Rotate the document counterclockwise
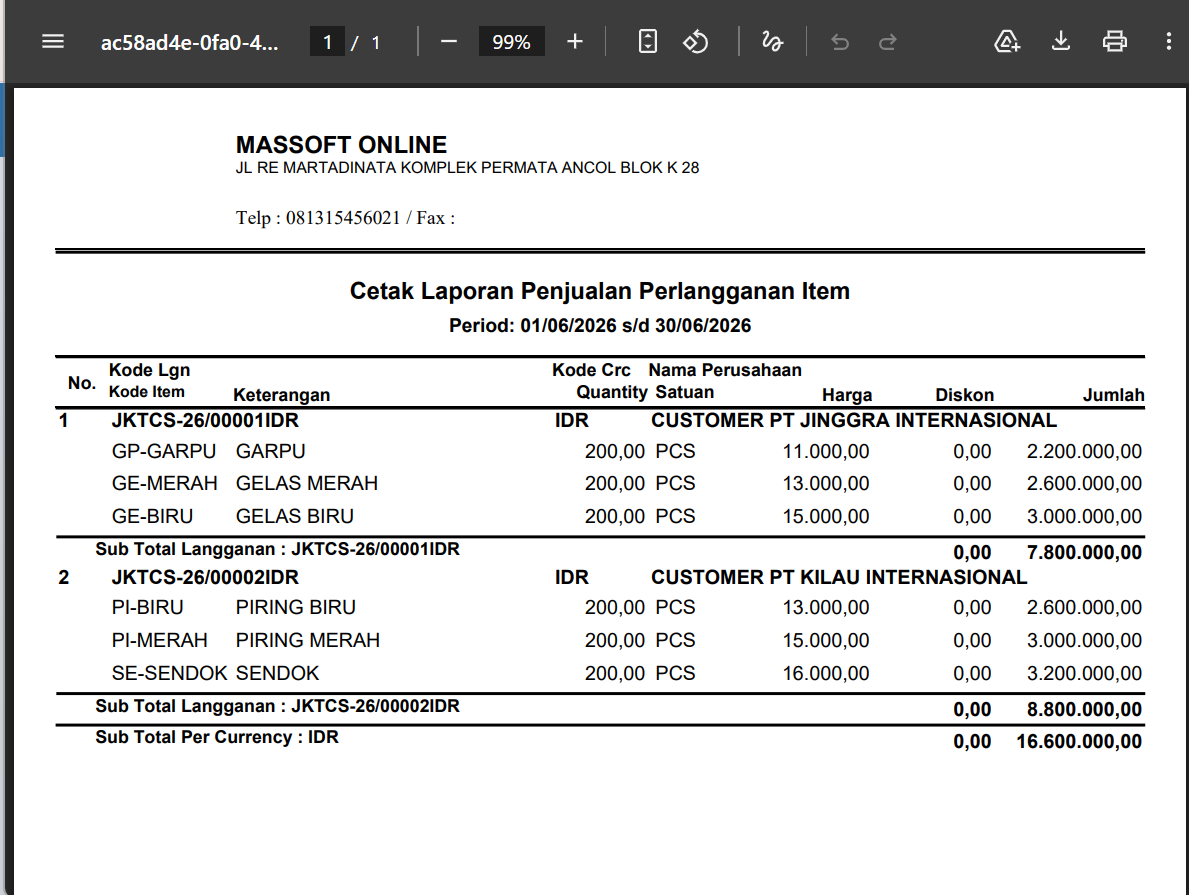The width and height of the screenshot is (1189, 895). pos(695,42)
